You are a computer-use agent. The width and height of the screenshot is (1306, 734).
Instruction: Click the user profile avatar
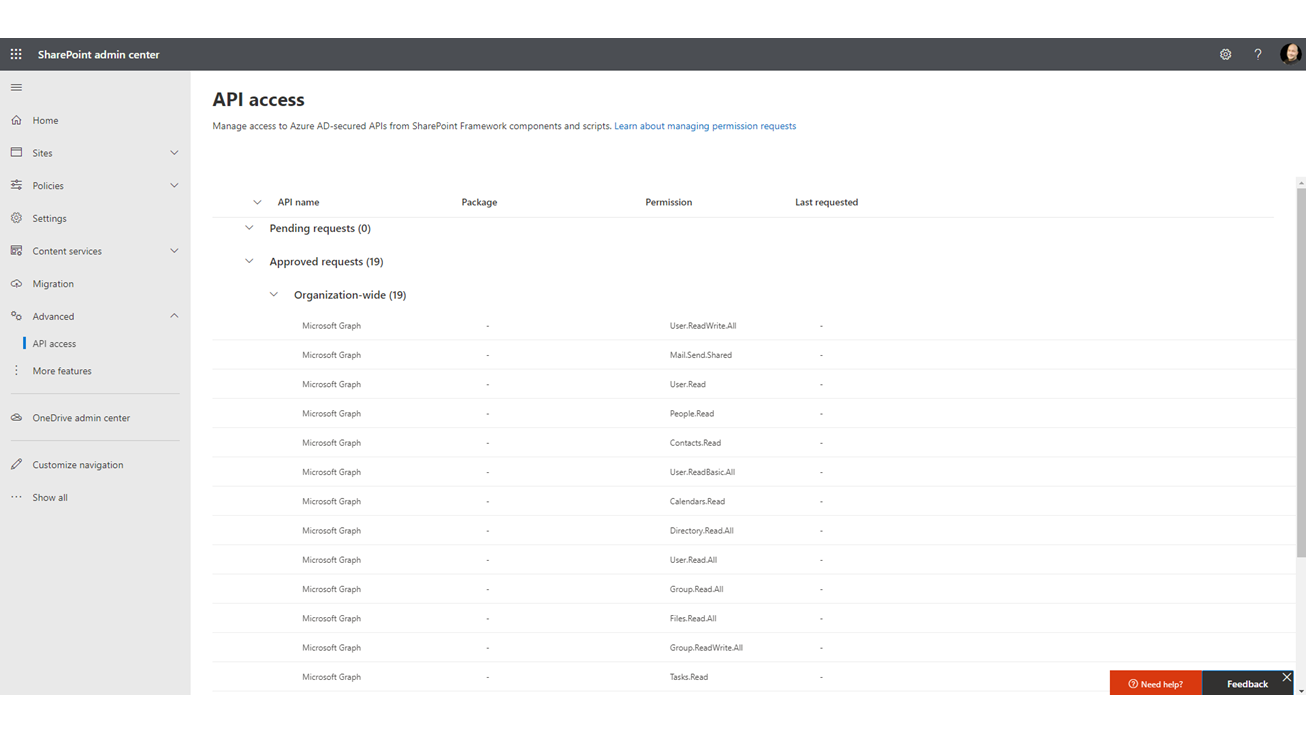(x=1290, y=54)
